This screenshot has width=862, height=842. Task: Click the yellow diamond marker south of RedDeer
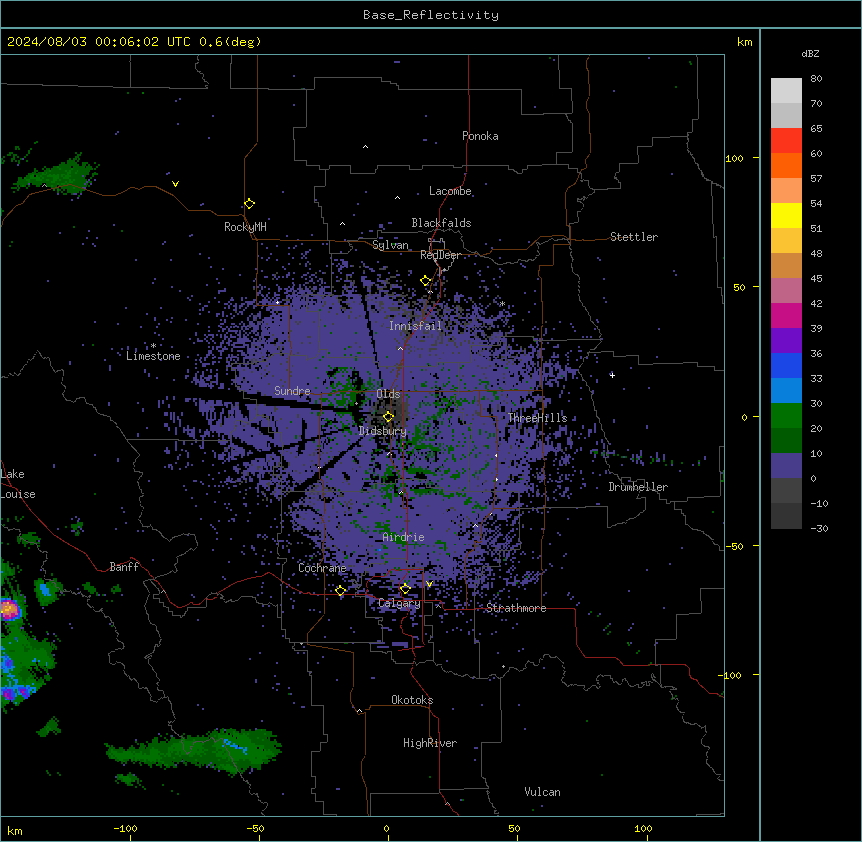tap(426, 281)
